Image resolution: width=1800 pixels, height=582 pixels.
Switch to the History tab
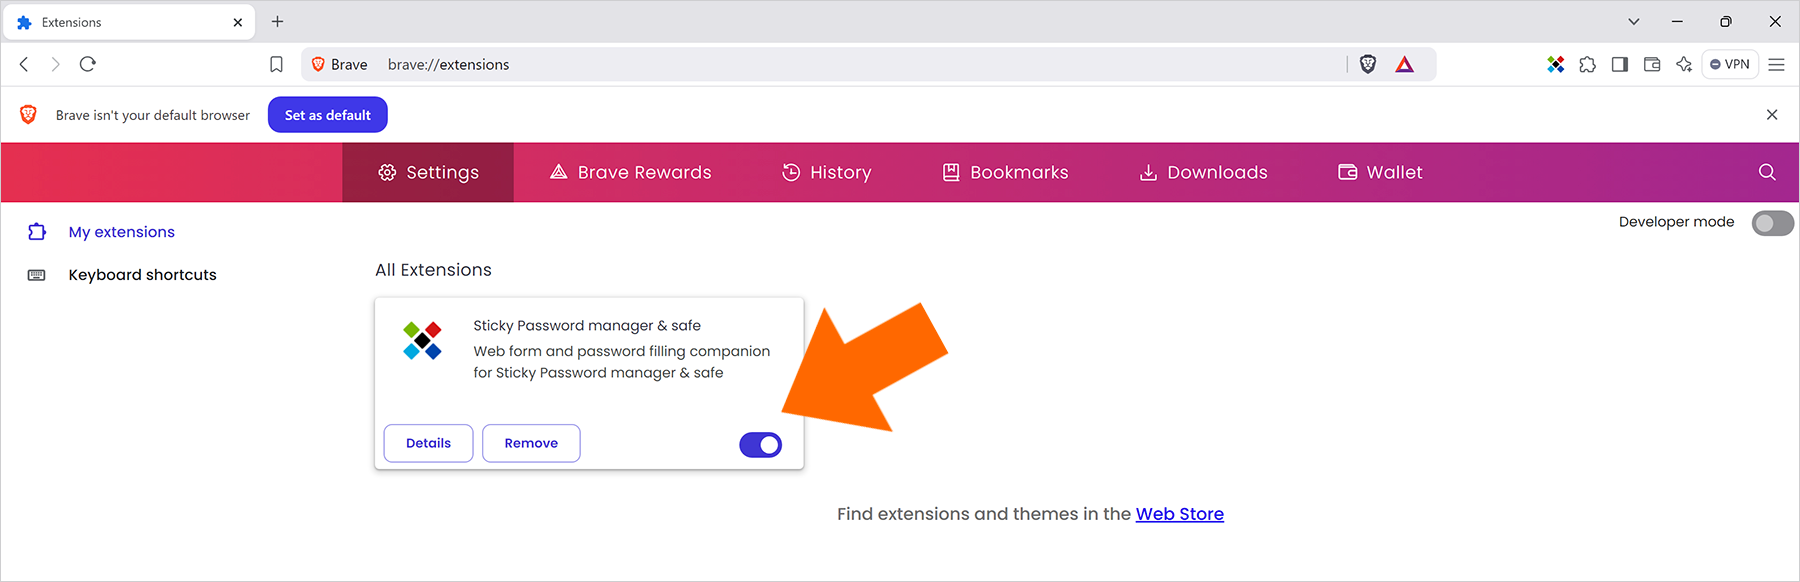pyautogui.click(x=826, y=172)
